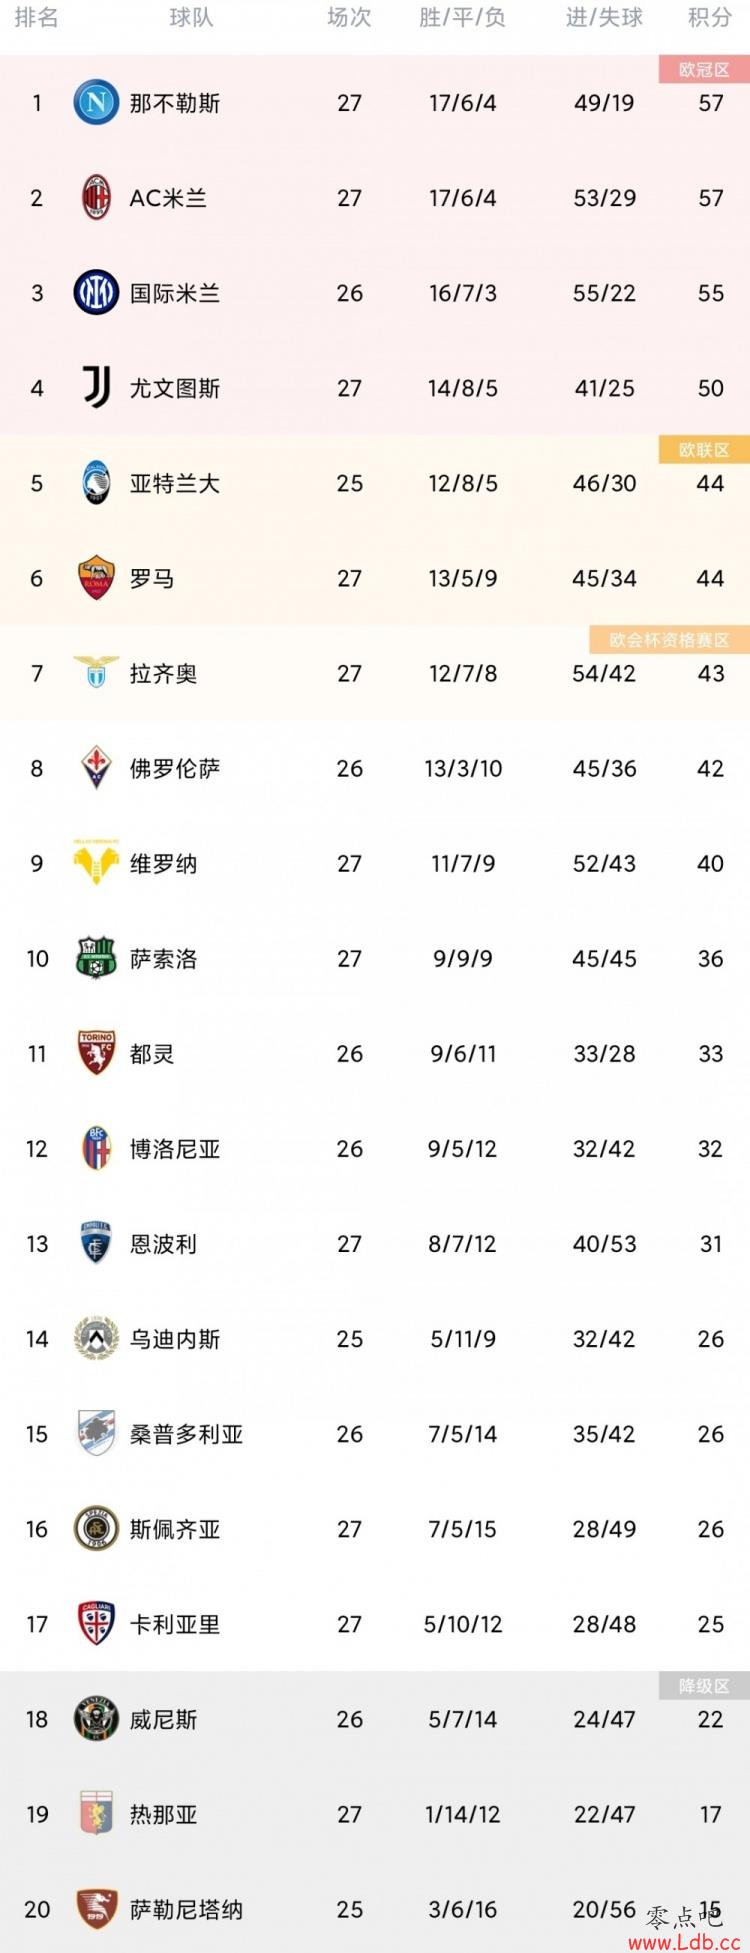Screen dimensions: 750x1953
Task: Click the 欧联区 zone label
Action: [704, 450]
